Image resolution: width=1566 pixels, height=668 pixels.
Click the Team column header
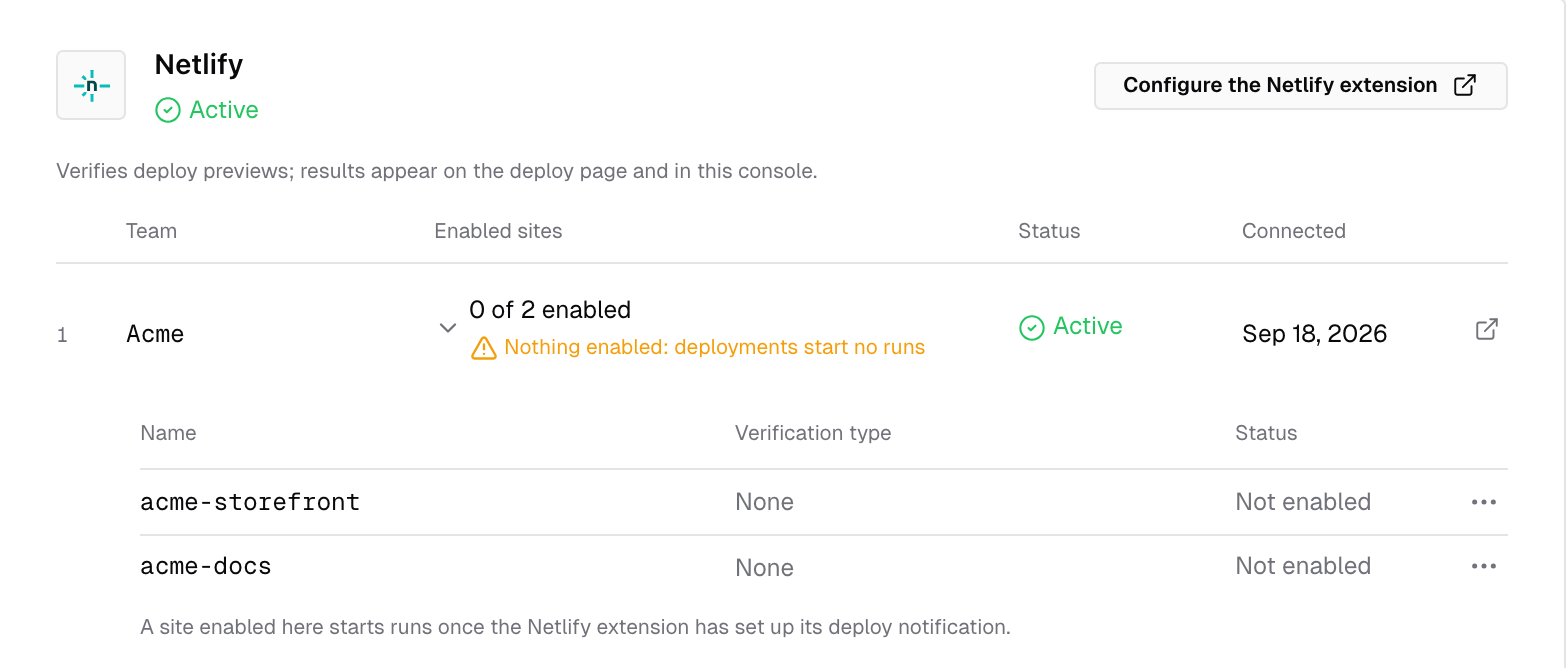pos(151,231)
